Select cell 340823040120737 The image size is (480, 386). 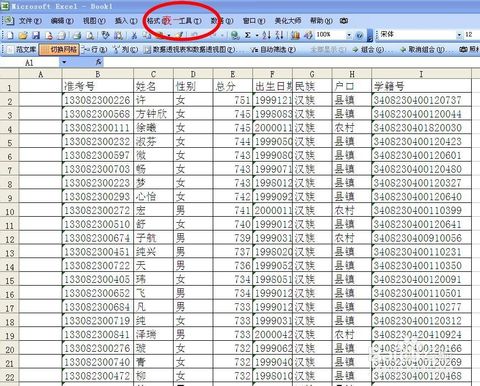[x=421, y=100]
